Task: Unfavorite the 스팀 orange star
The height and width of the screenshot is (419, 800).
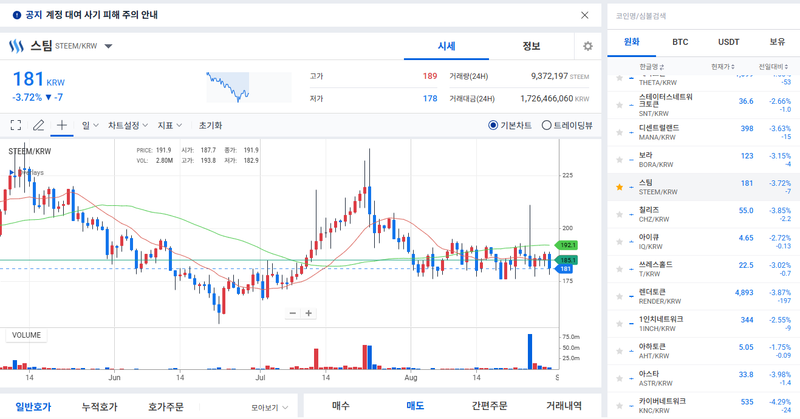Action: tap(619, 187)
